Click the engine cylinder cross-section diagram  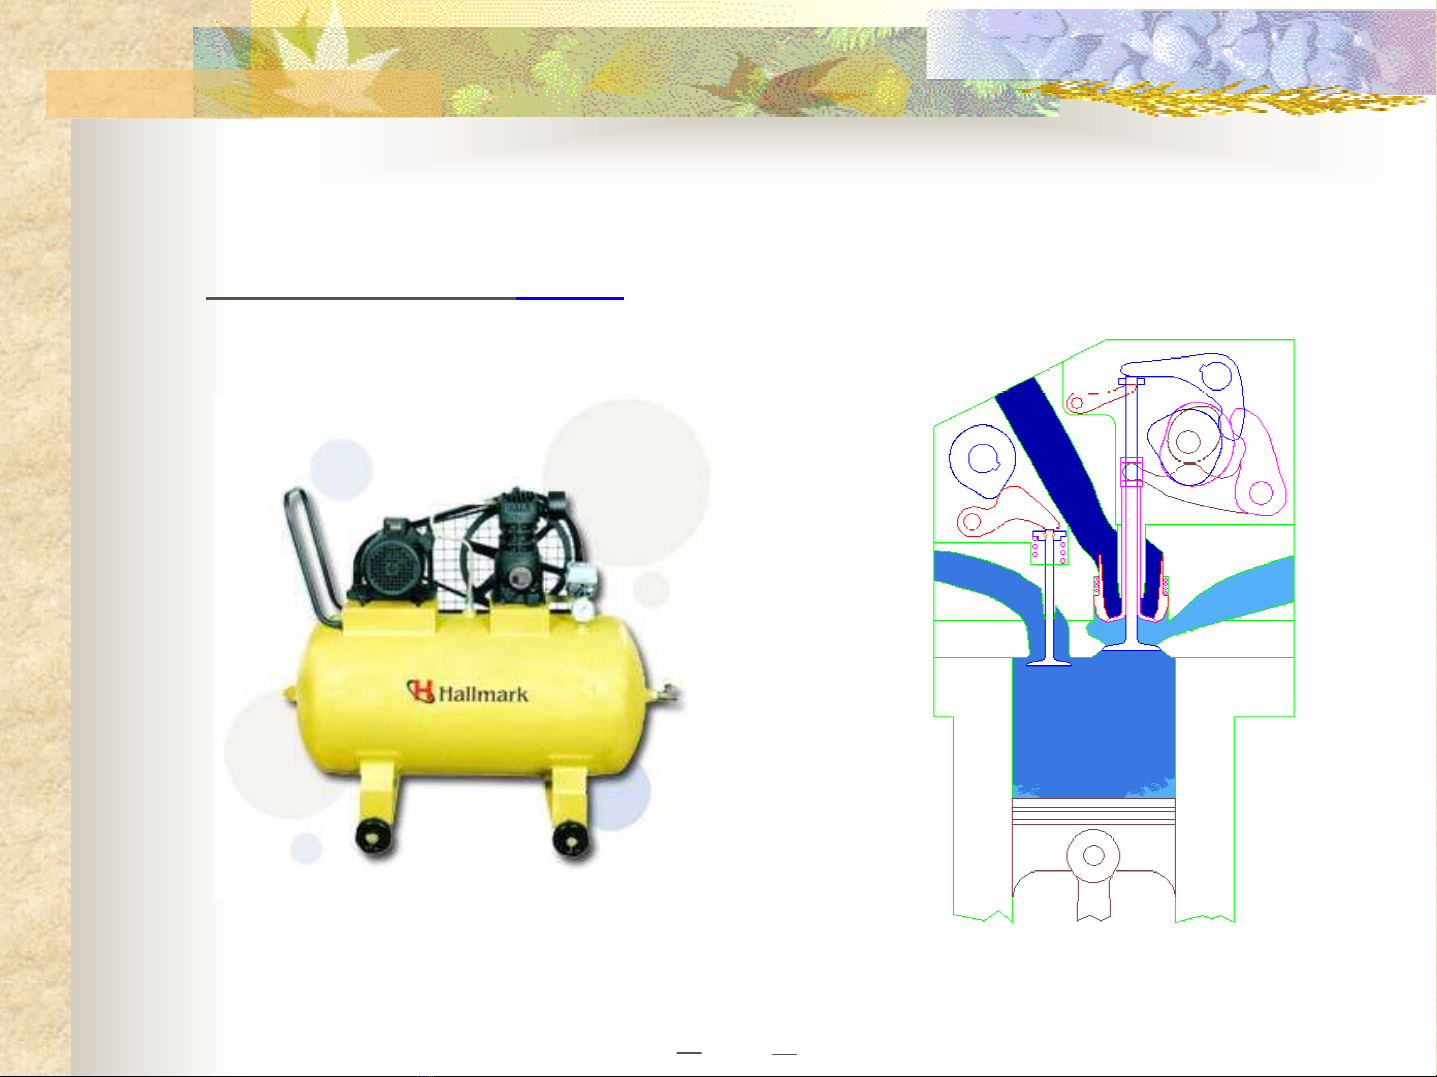(x=1114, y=631)
